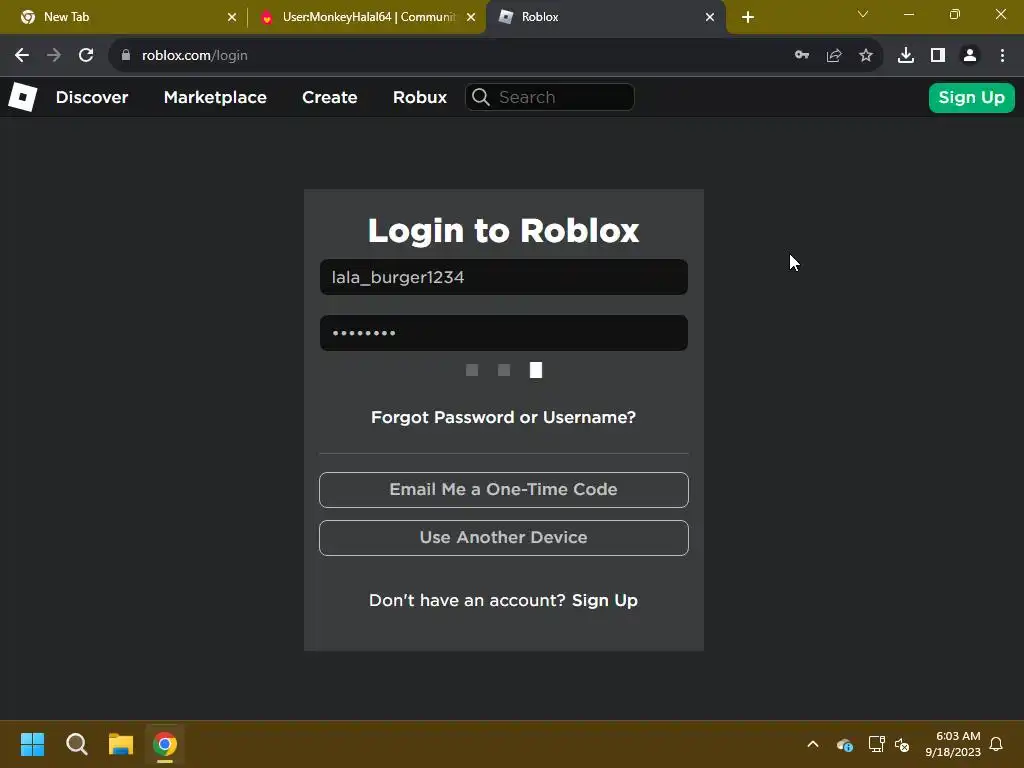Reload the page with the refresh icon
The image size is (1024, 768).
pos(86,56)
